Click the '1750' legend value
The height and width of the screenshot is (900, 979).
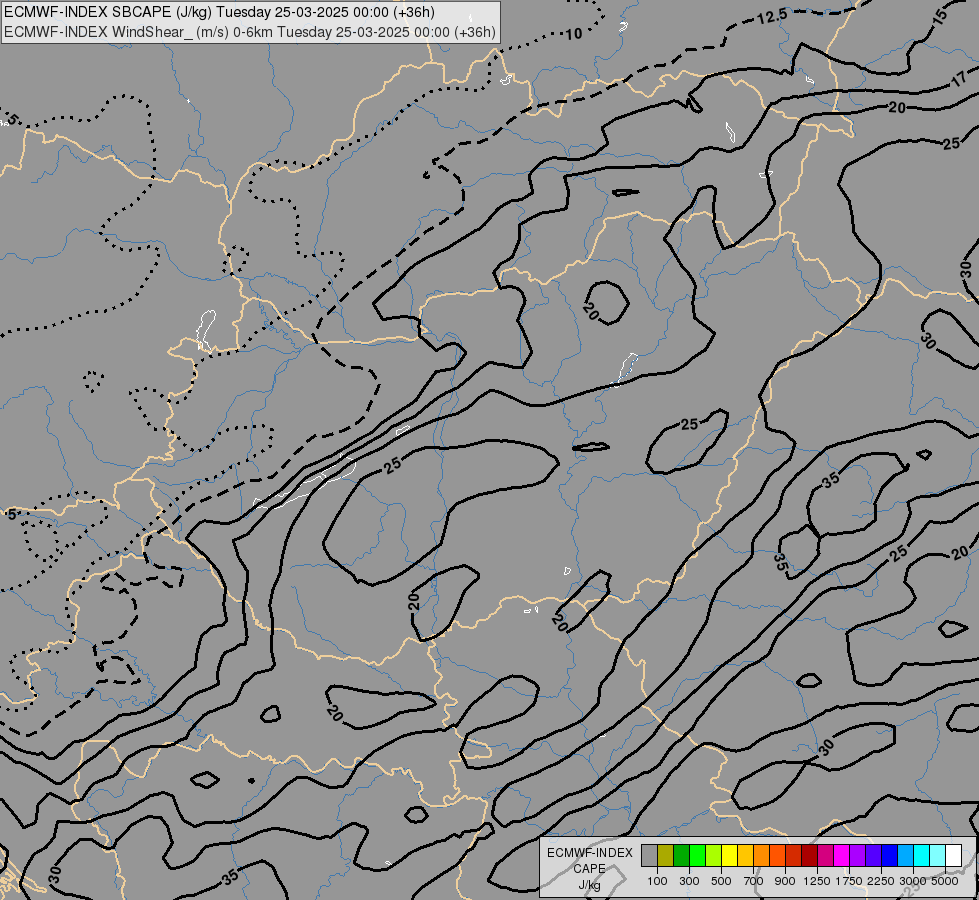coord(849,881)
